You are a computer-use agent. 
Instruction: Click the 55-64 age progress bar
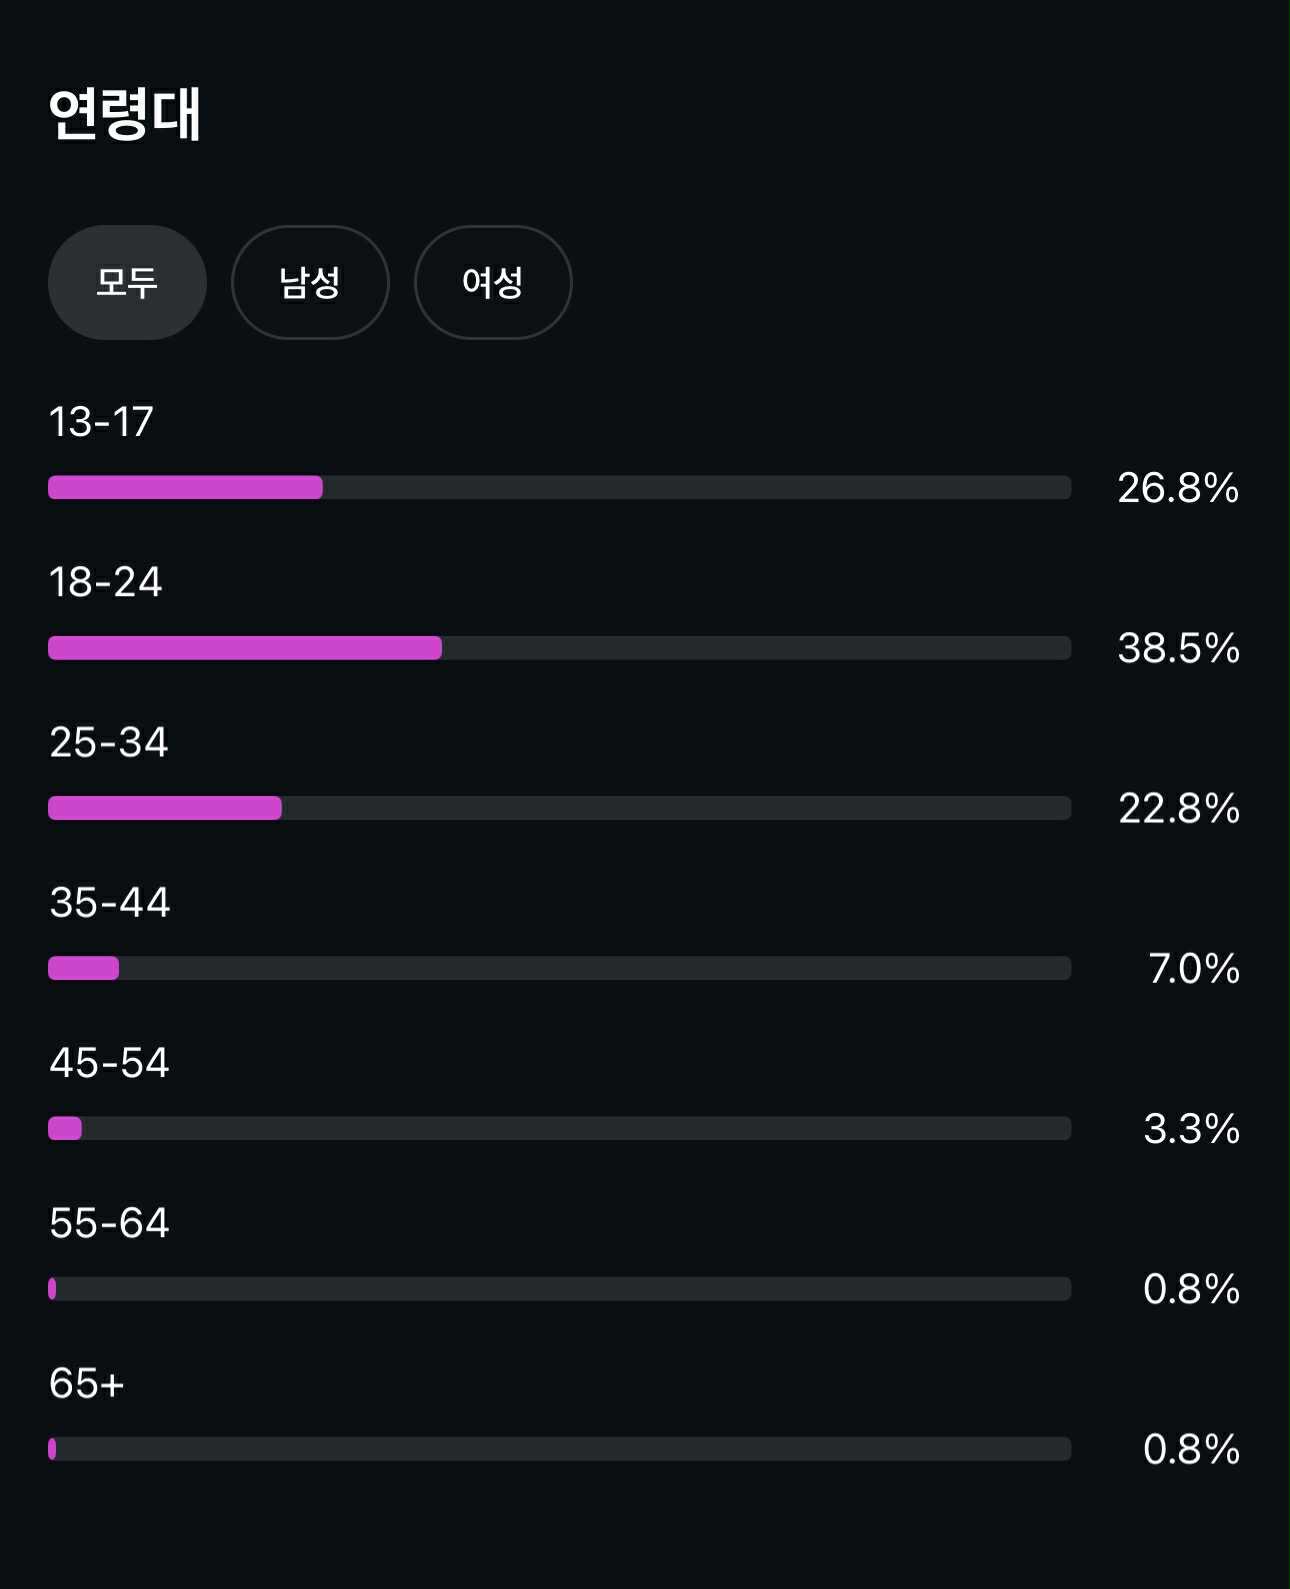coord(559,1289)
